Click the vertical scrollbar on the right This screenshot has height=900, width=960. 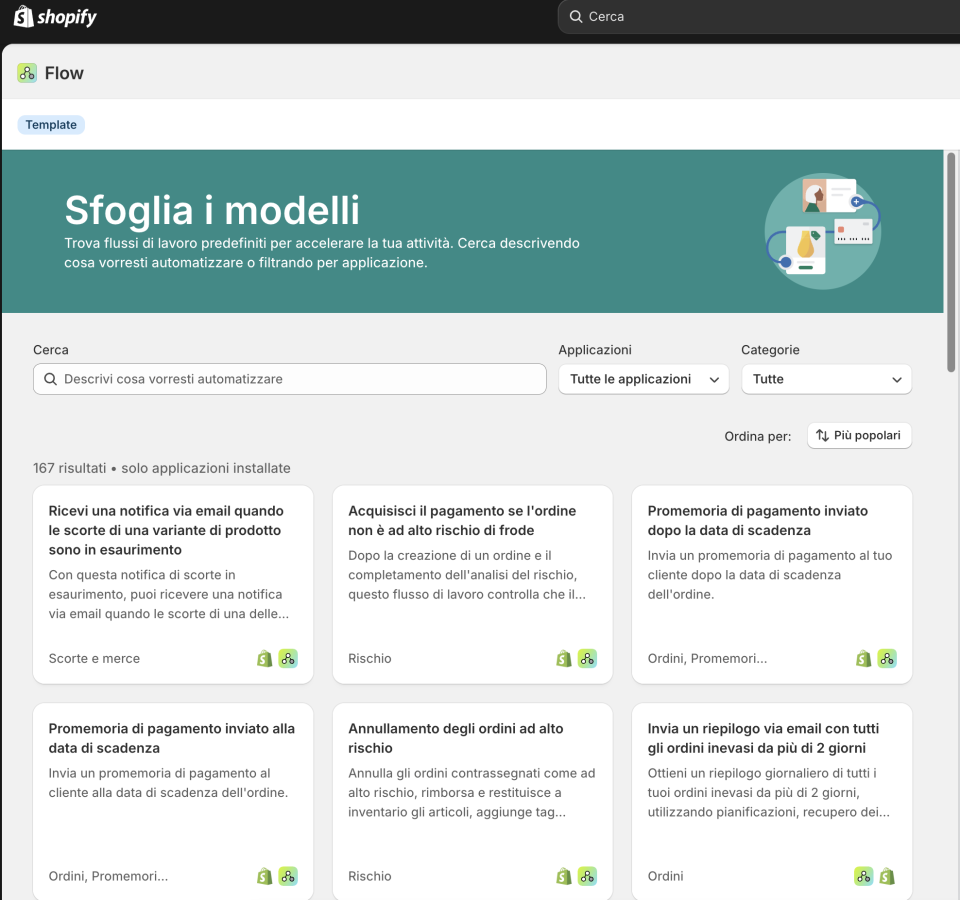[x=950, y=262]
